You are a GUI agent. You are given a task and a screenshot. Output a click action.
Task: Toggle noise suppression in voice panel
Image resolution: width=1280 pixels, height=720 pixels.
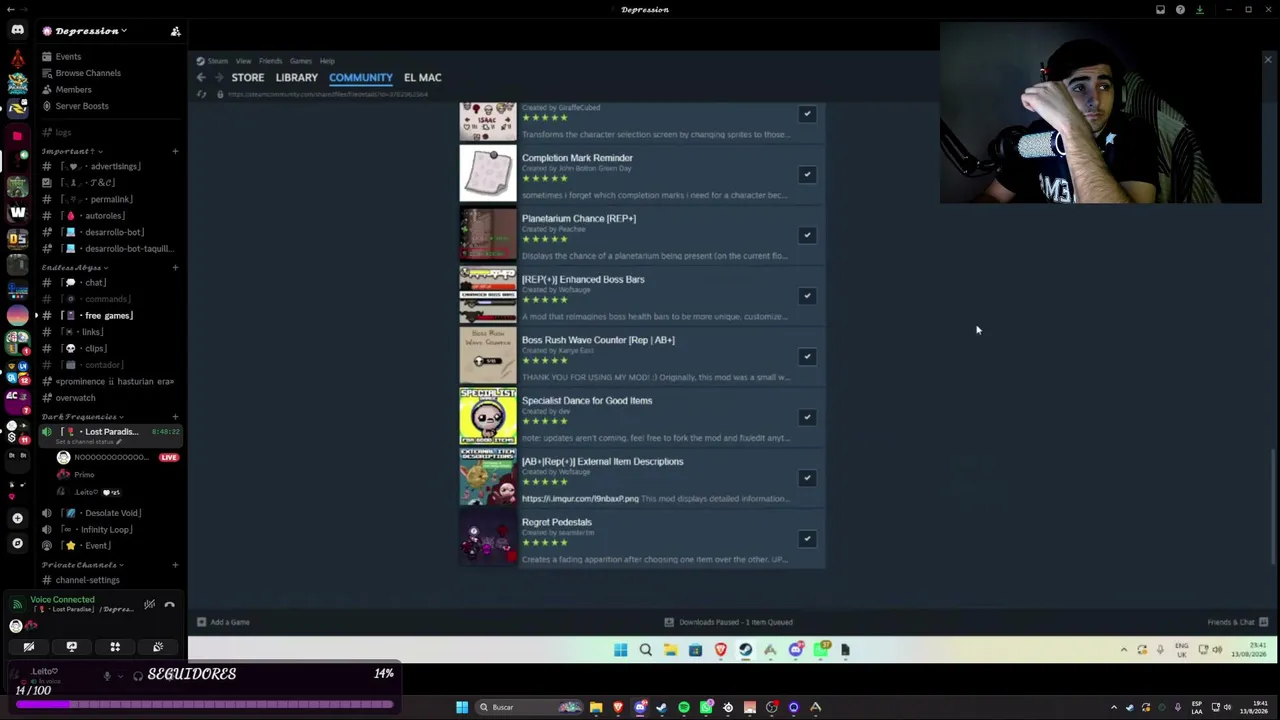tap(149, 604)
